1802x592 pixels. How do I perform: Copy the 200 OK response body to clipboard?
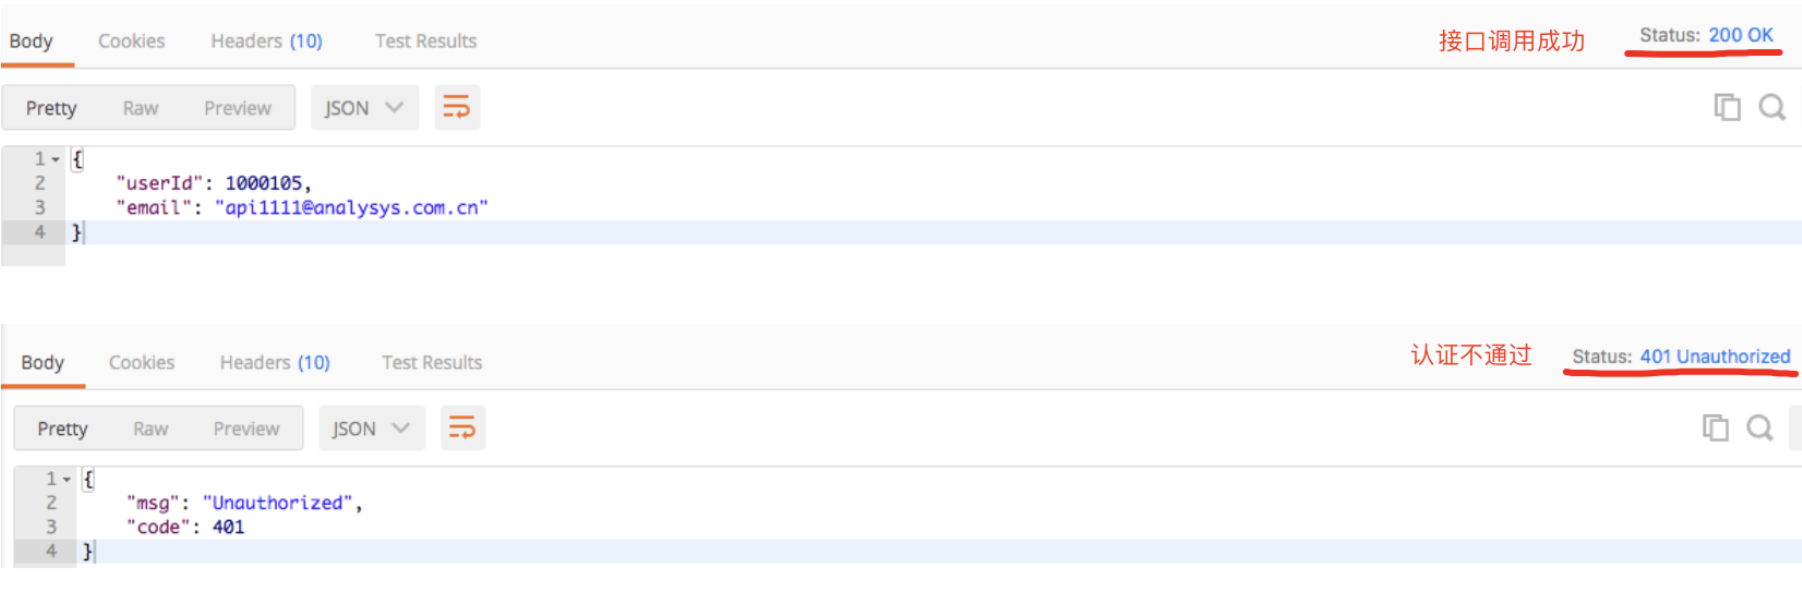coord(1727,107)
